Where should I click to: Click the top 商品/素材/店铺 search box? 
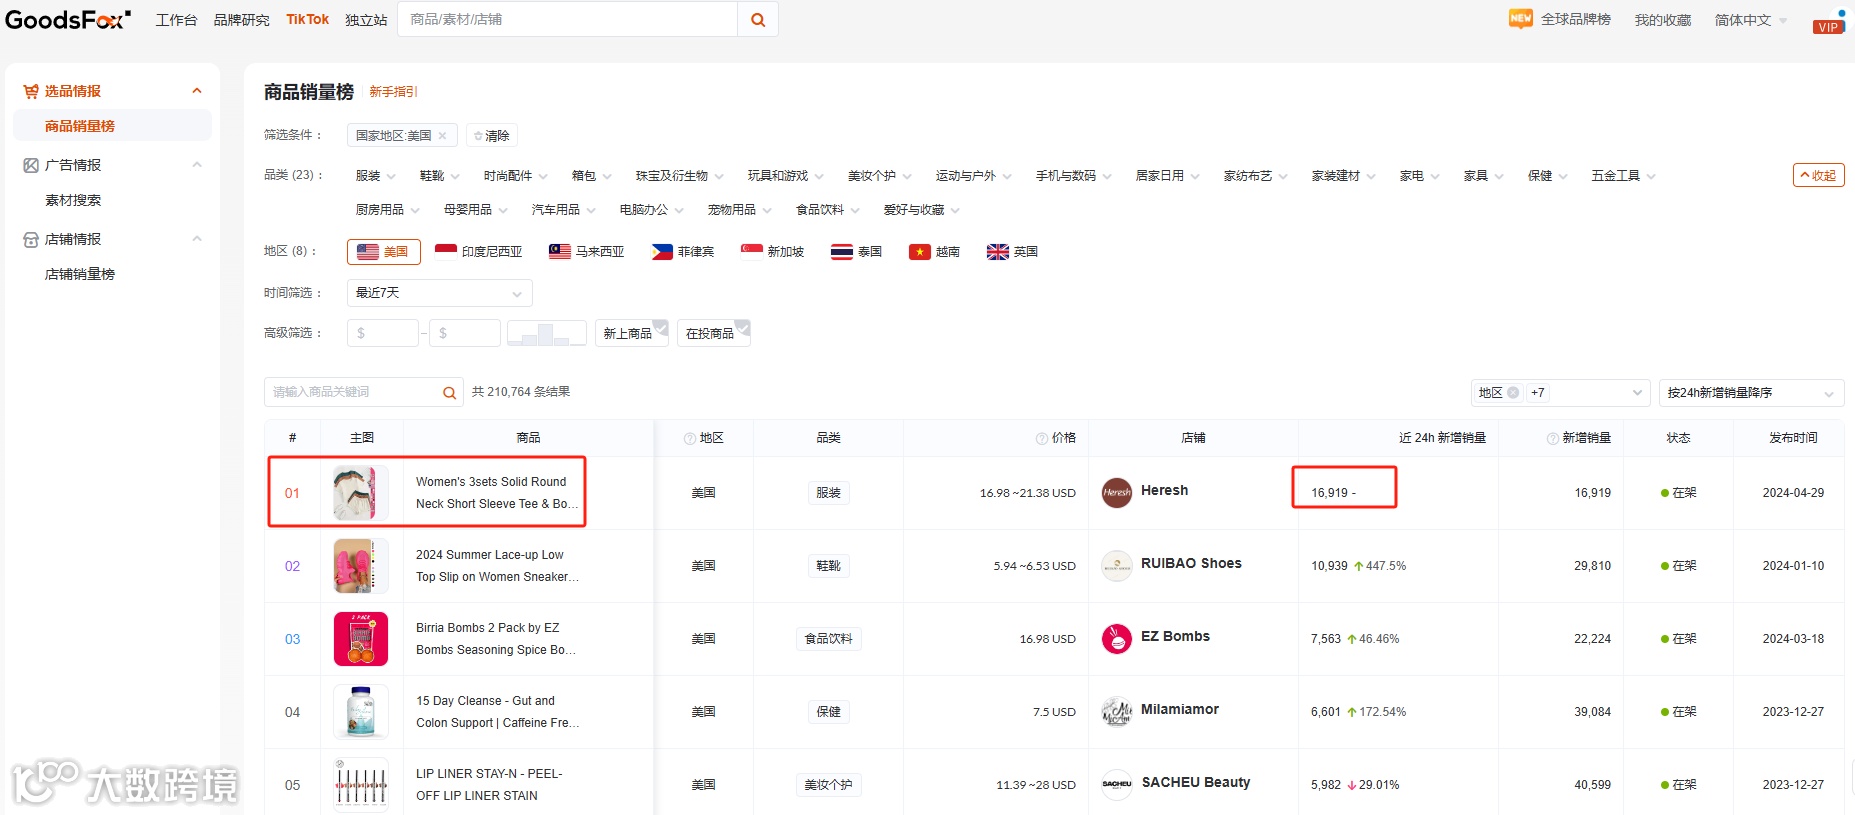(x=568, y=20)
